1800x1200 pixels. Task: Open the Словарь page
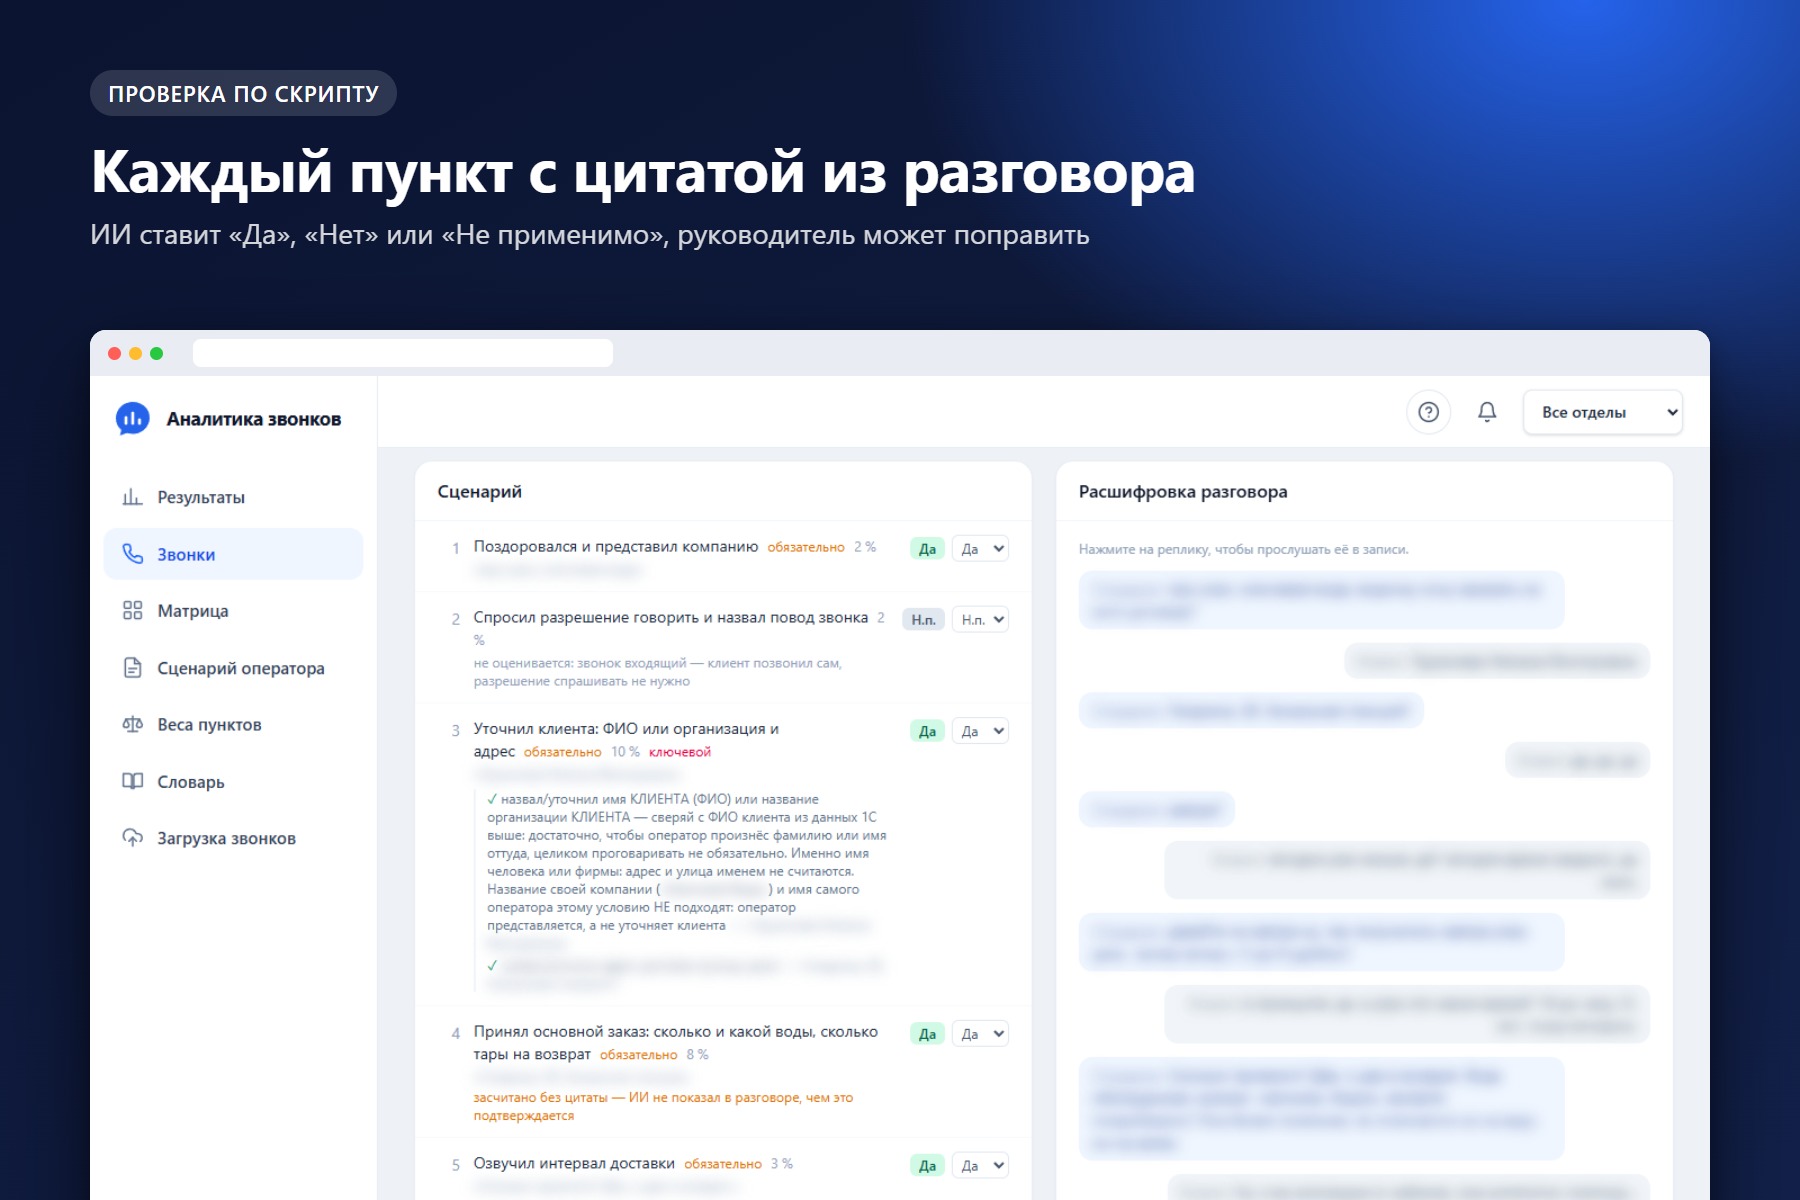point(191,782)
